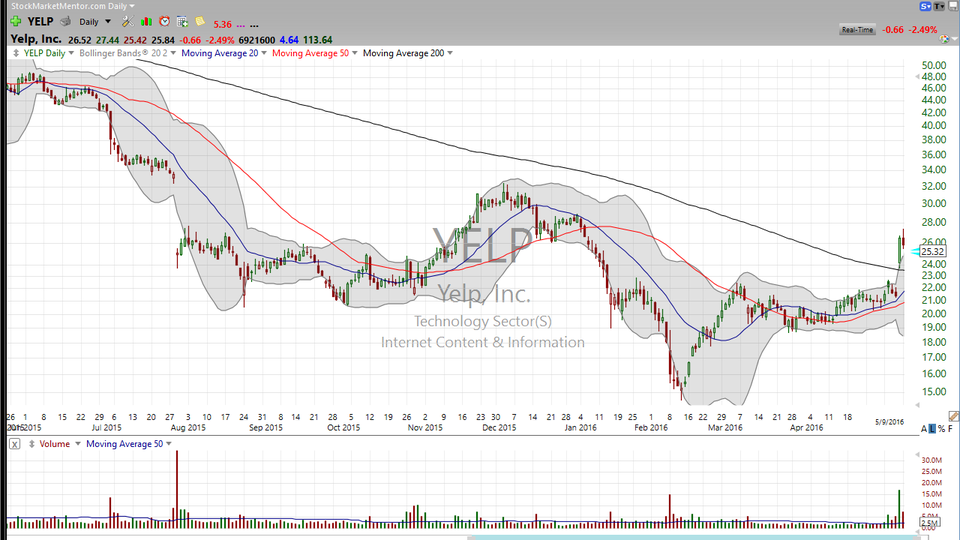Click the 2.5M volume axis marker
The height and width of the screenshot is (540, 960).
(930, 522)
